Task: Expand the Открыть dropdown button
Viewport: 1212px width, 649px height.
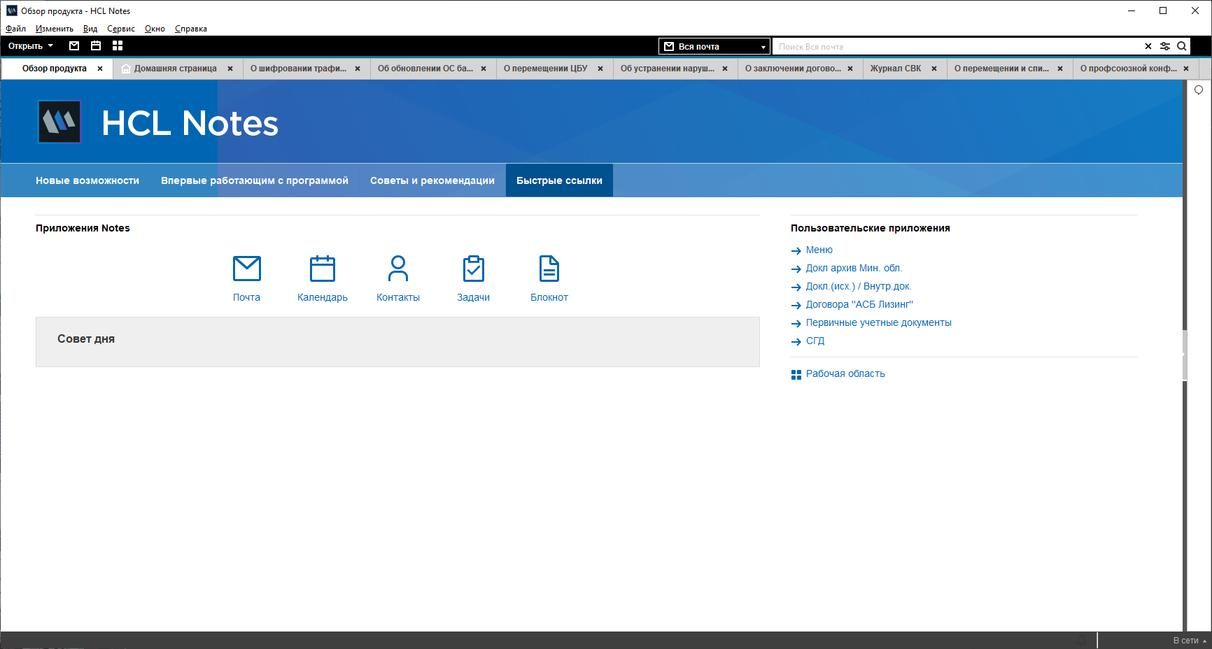Action: tap(31, 46)
